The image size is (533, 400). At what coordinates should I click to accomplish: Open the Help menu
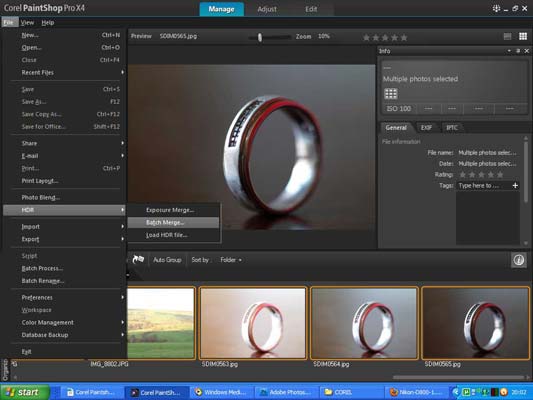48,23
